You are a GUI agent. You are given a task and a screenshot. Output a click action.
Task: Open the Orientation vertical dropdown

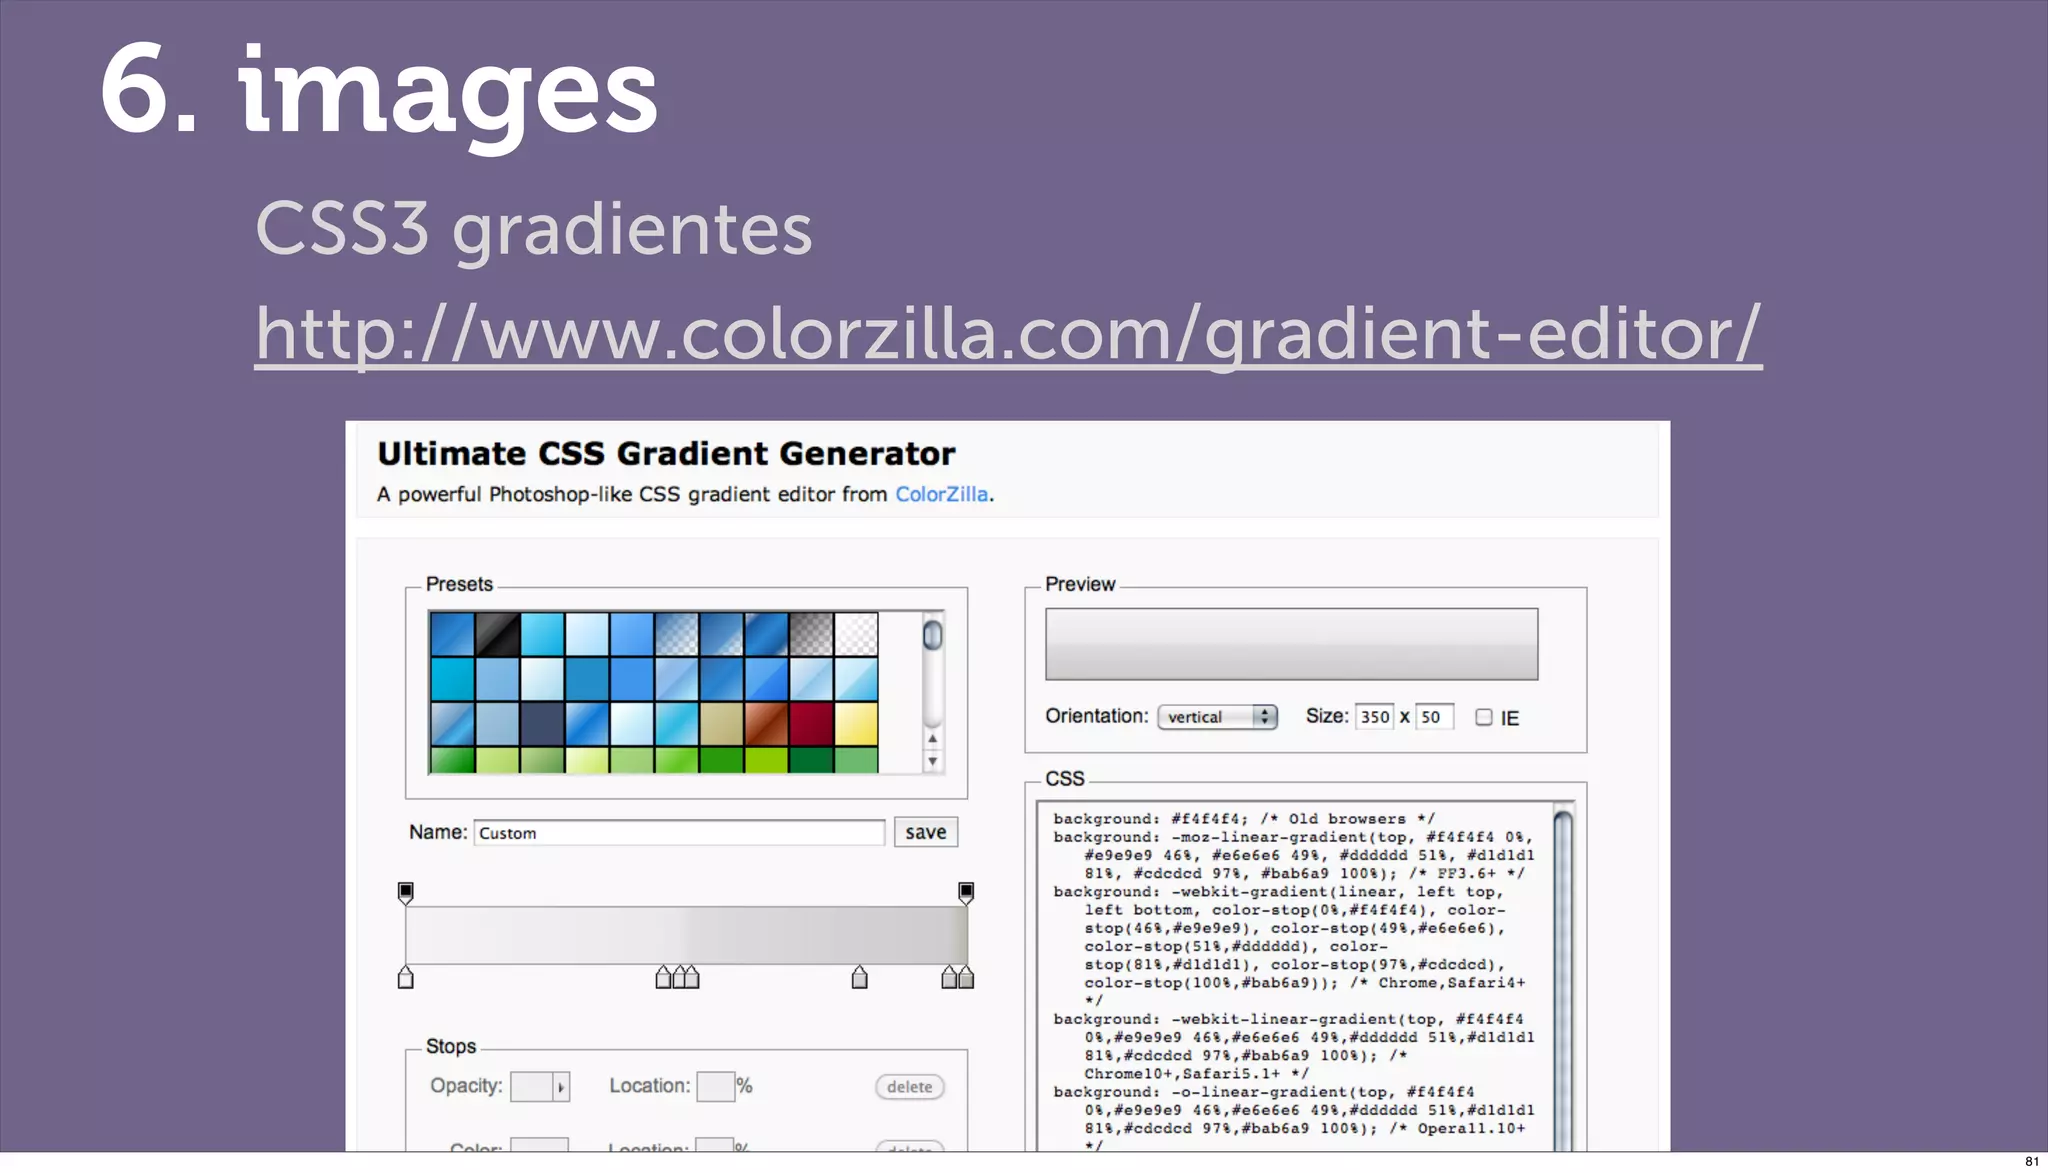tap(1217, 717)
